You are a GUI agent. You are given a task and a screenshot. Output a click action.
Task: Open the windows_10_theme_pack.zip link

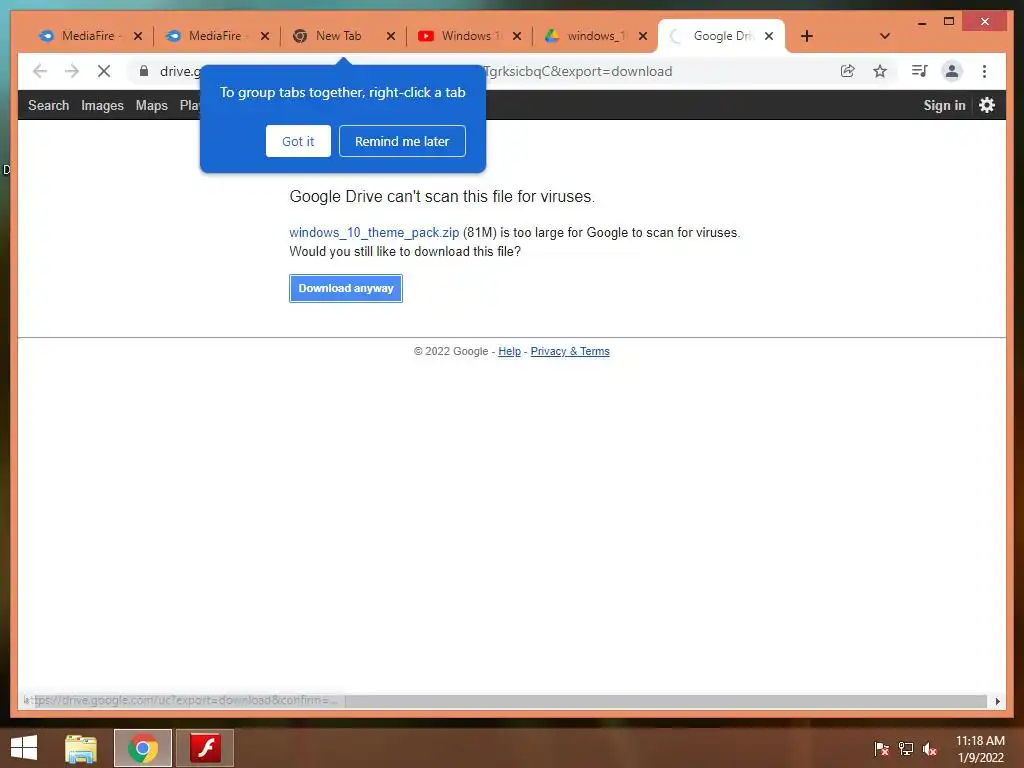point(374,232)
